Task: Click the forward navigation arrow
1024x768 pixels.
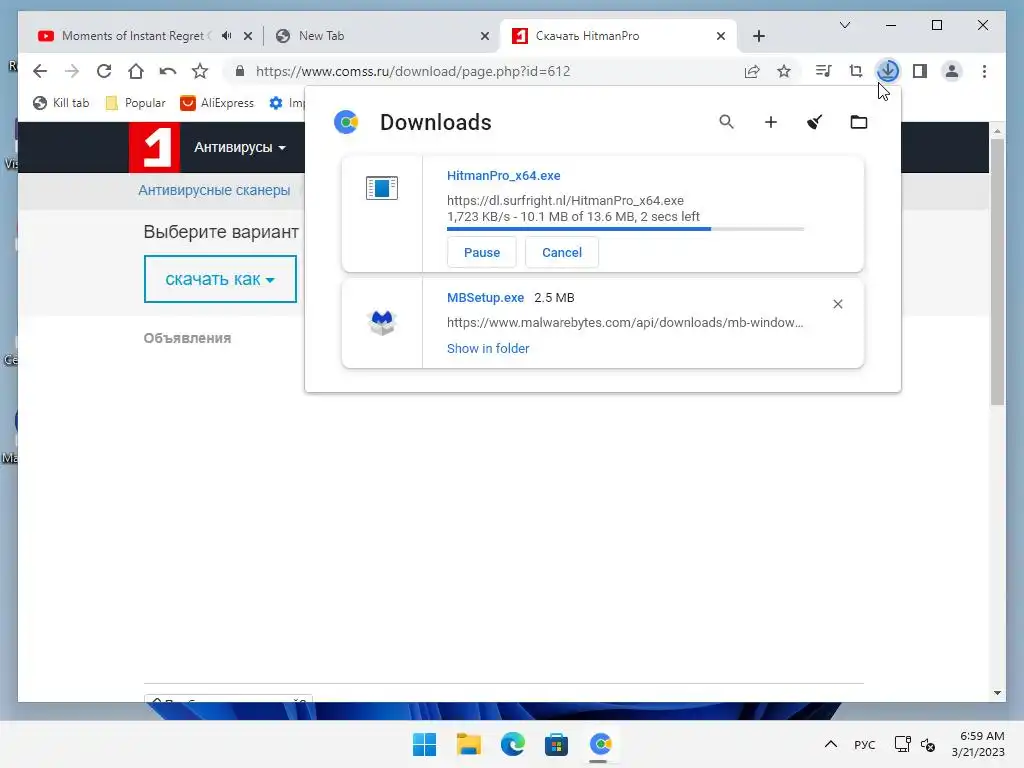Action: pyautogui.click(x=72, y=71)
